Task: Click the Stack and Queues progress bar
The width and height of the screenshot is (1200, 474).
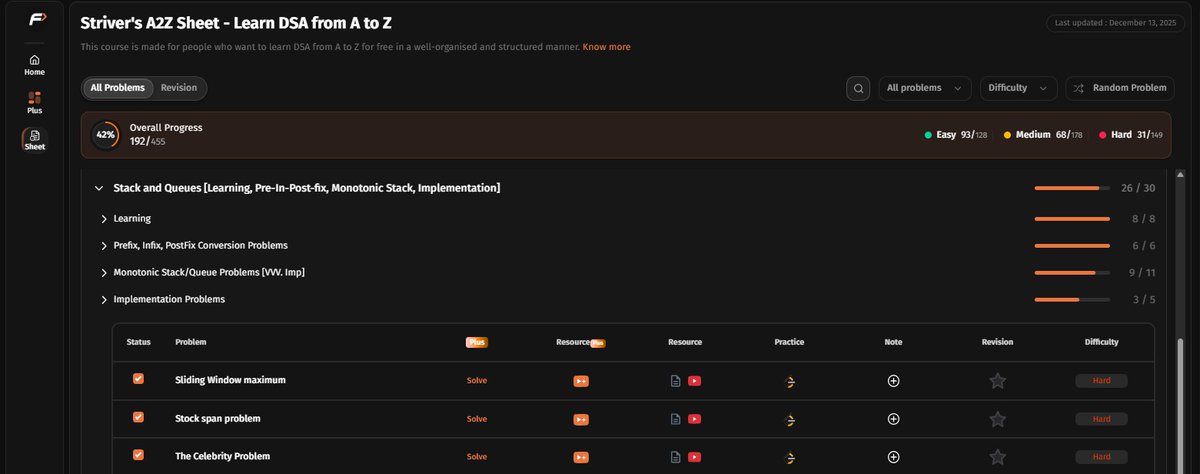Action: click(1072, 188)
